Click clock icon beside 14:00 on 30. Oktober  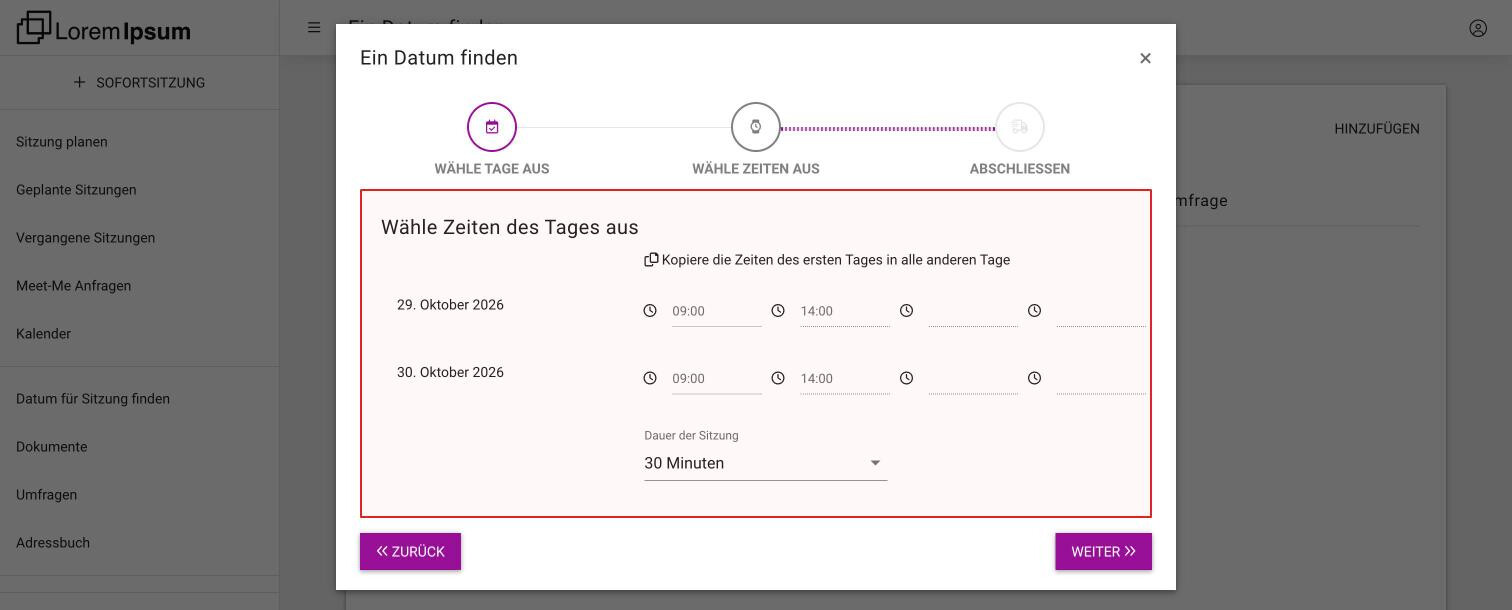tap(778, 378)
